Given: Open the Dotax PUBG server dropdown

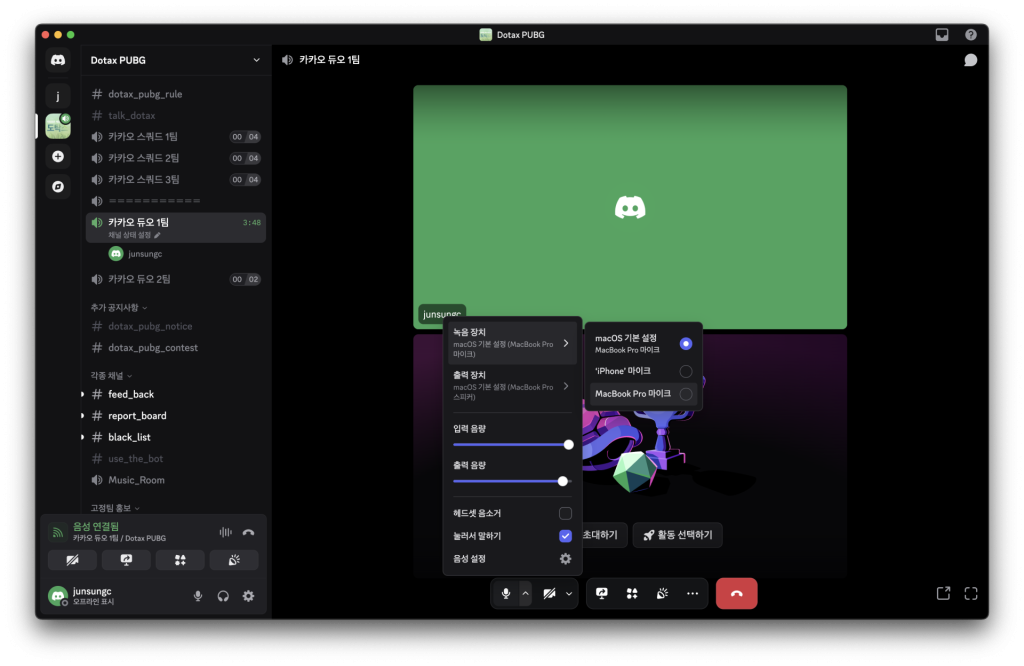Looking at the screenshot, I should coord(256,60).
